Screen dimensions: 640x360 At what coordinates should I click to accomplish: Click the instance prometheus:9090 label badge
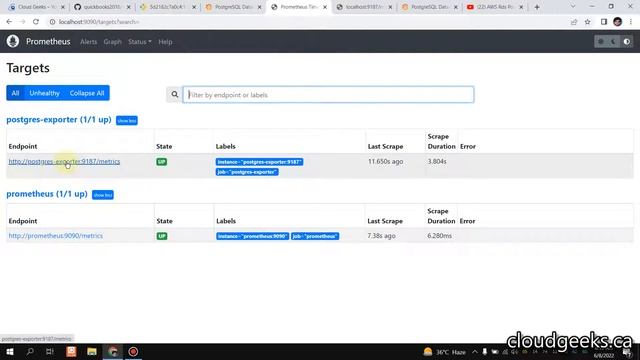pyautogui.click(x=253, y=236)
